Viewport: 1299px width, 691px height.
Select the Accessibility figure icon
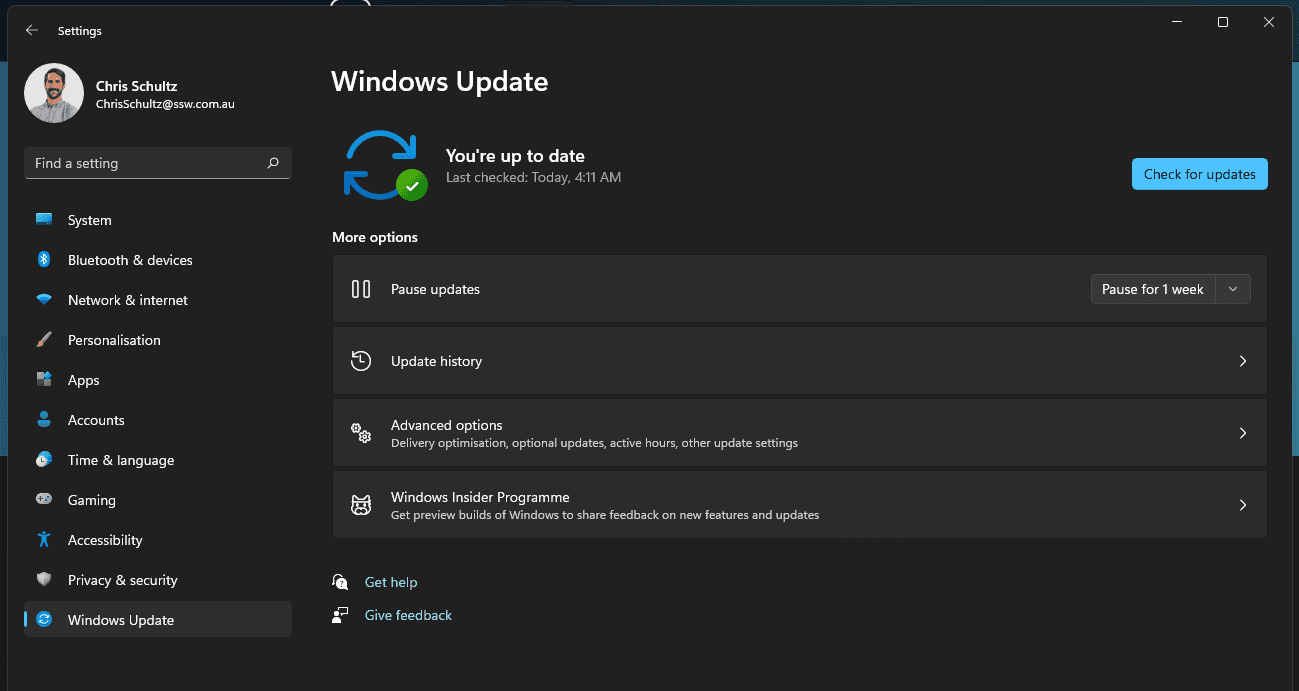(x=44, y=540)
